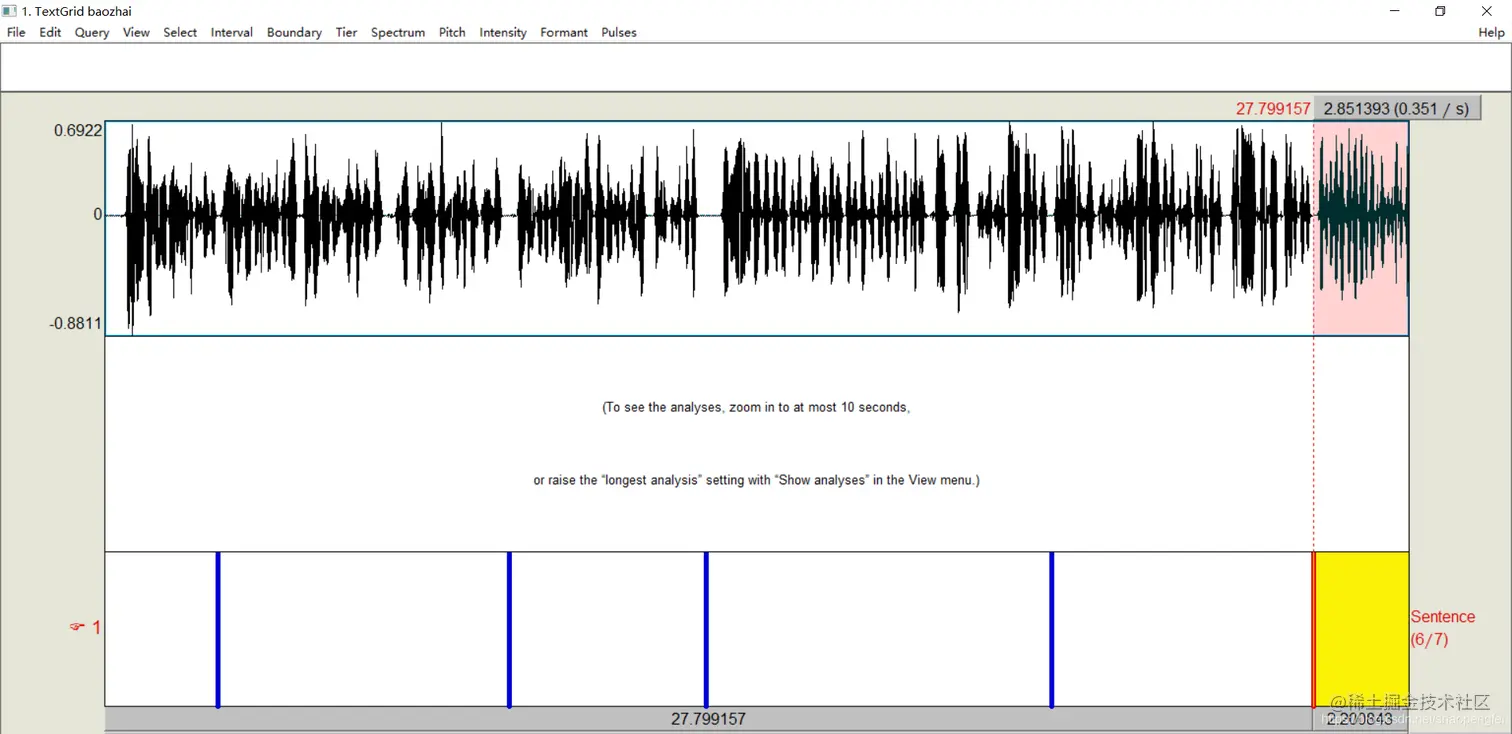Open the Pulses menu
1512x734 pixels.
[x=619, y=32]
